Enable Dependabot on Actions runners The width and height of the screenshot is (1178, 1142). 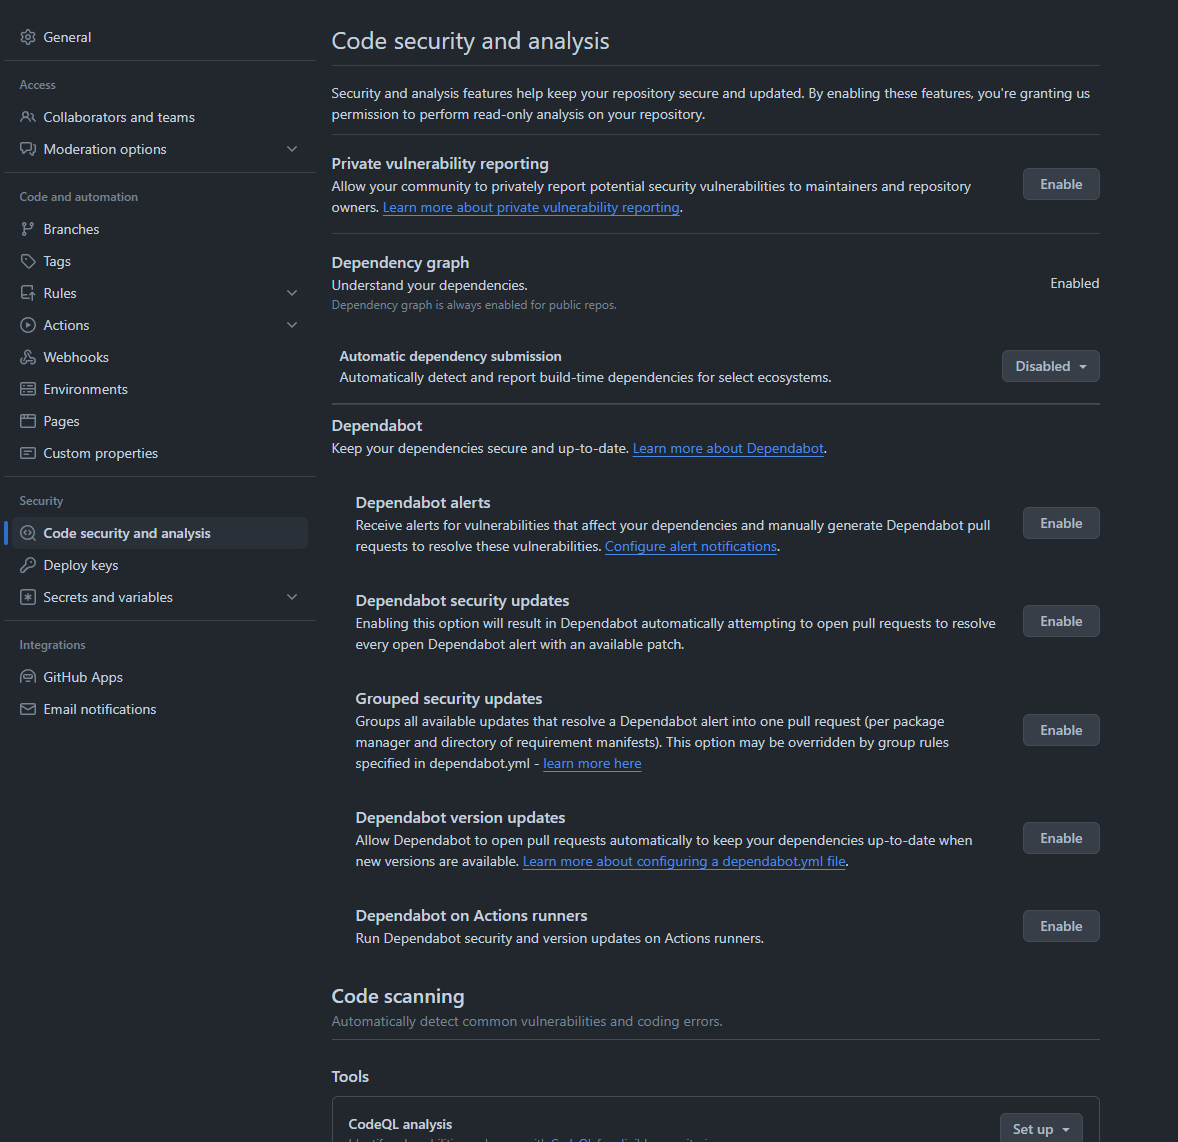pyautogui.click(x=1061, y=926)
